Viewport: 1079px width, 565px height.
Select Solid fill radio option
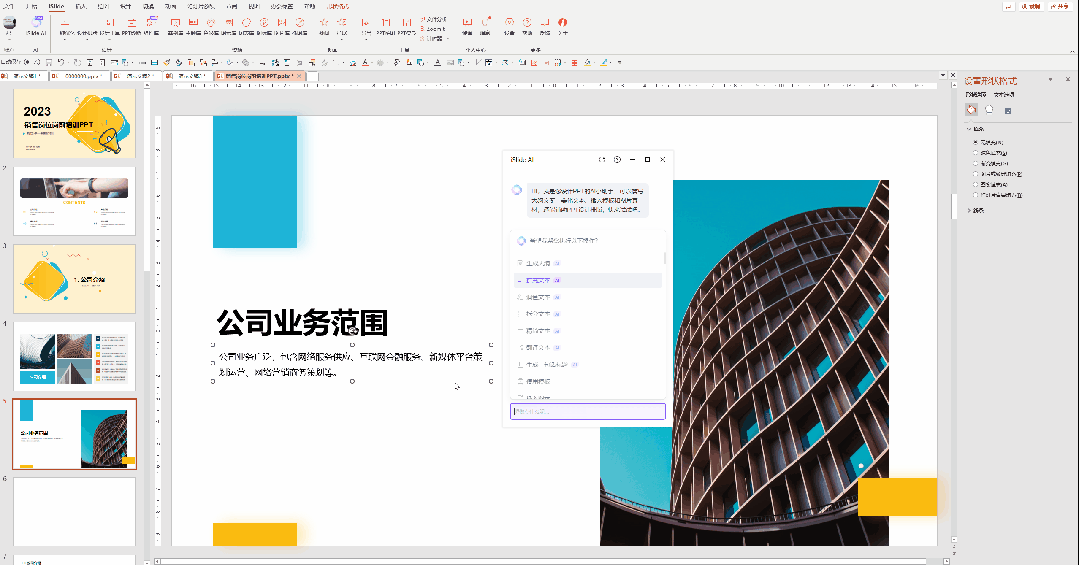point(990,153)
